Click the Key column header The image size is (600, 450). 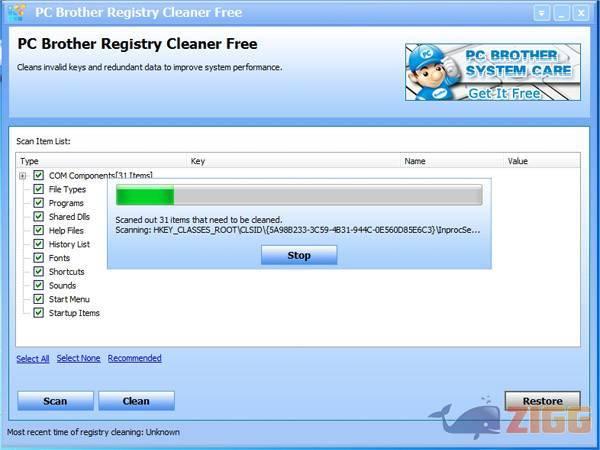pyautogui.click(x=295, y=161)
